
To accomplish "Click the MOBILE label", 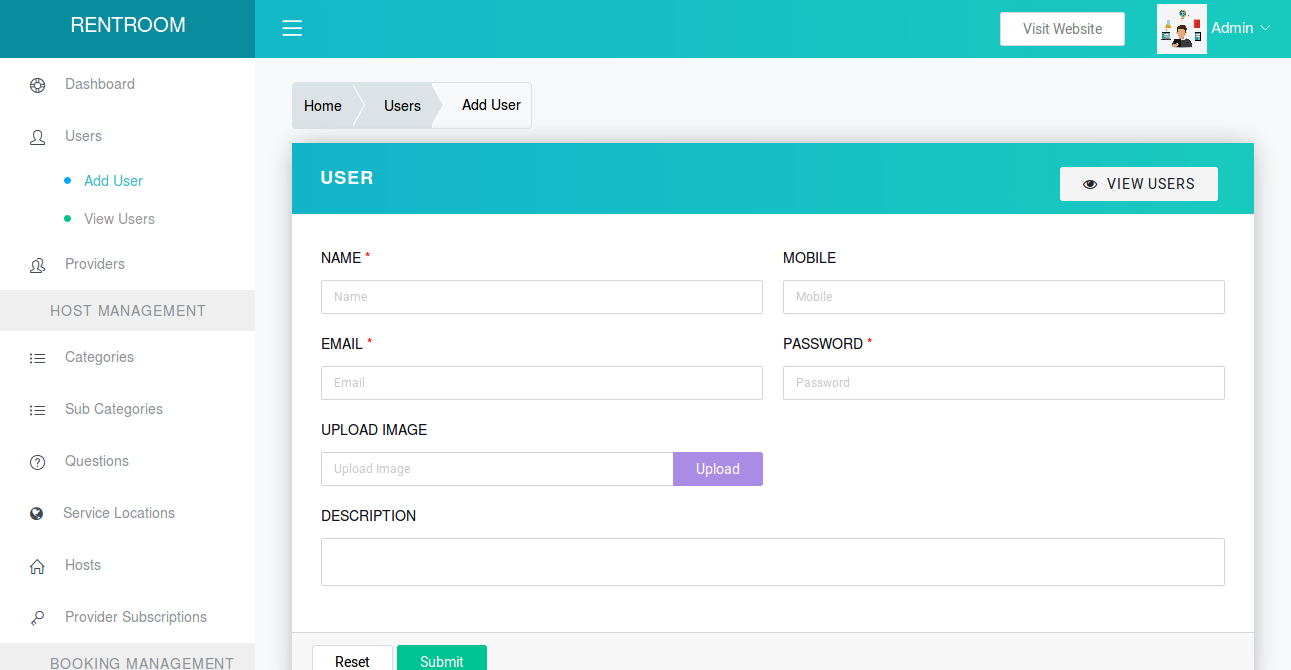I will (809, 258).
